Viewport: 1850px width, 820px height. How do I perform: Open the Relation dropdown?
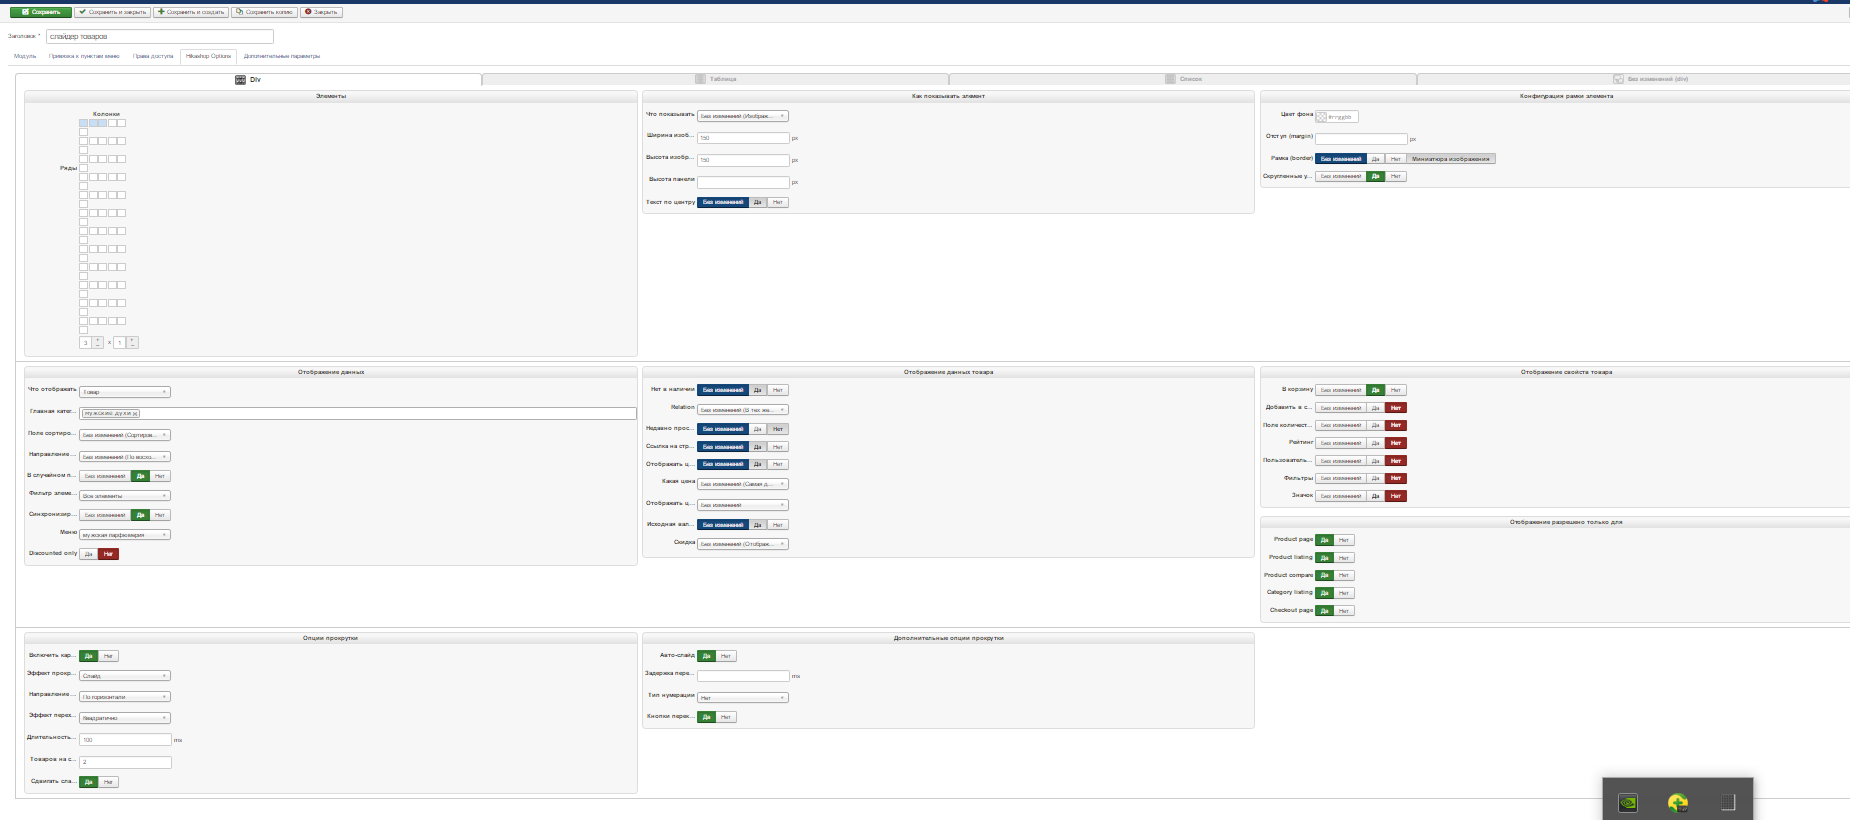click(x=743, y=410)
